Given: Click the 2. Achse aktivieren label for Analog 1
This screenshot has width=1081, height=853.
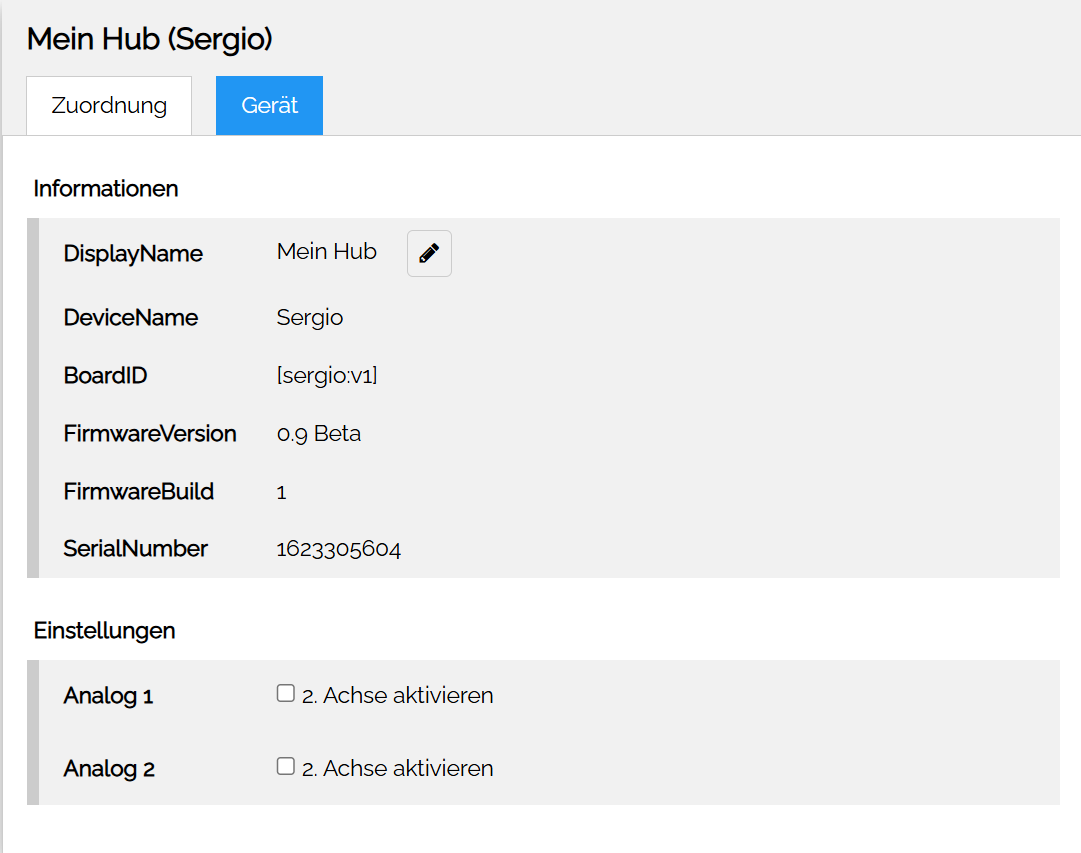Looking at the screenshot, I should tap(395, 694).
